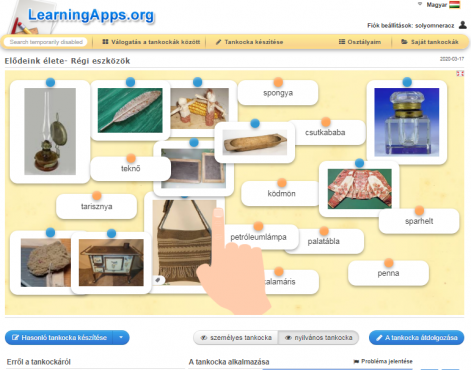471x370 pixels.
Task: Open the Tankocka készítése menu item
Action: 249,42
